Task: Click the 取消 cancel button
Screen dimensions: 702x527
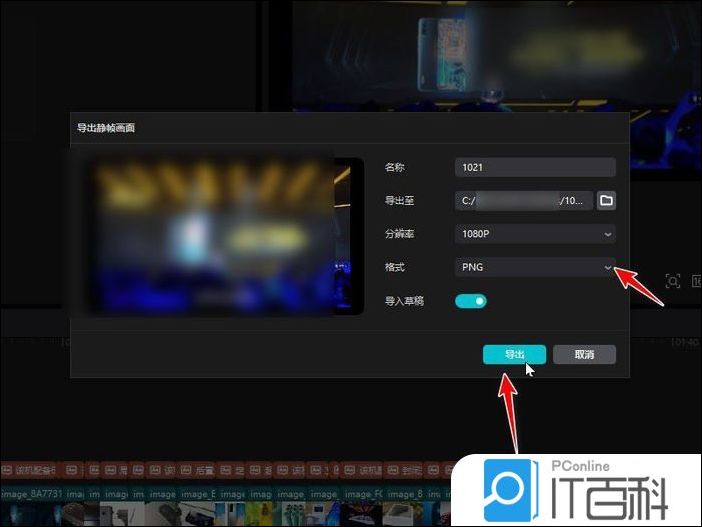Action: pos(584,355)
